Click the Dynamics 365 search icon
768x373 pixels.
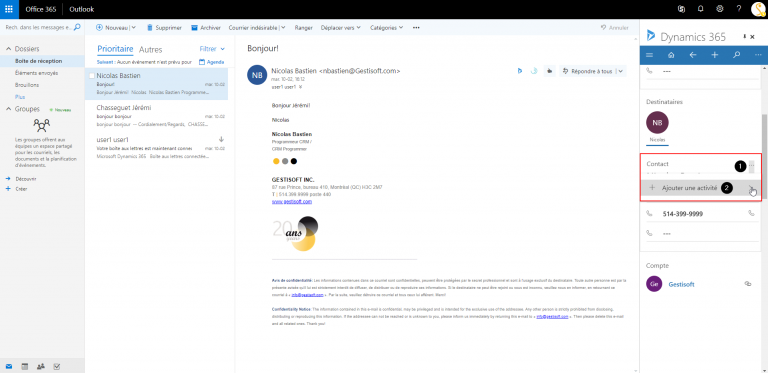(x=736, y=55)
